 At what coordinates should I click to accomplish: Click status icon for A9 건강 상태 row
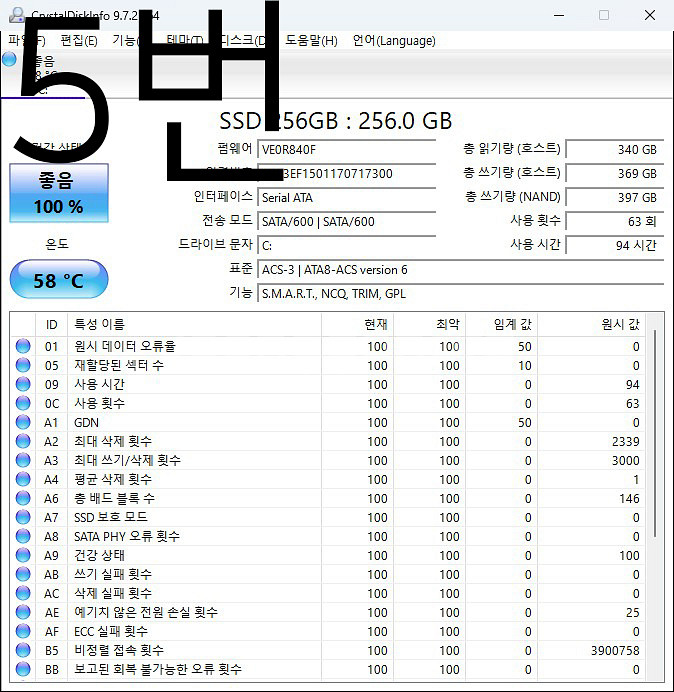(x=23, y=555)
